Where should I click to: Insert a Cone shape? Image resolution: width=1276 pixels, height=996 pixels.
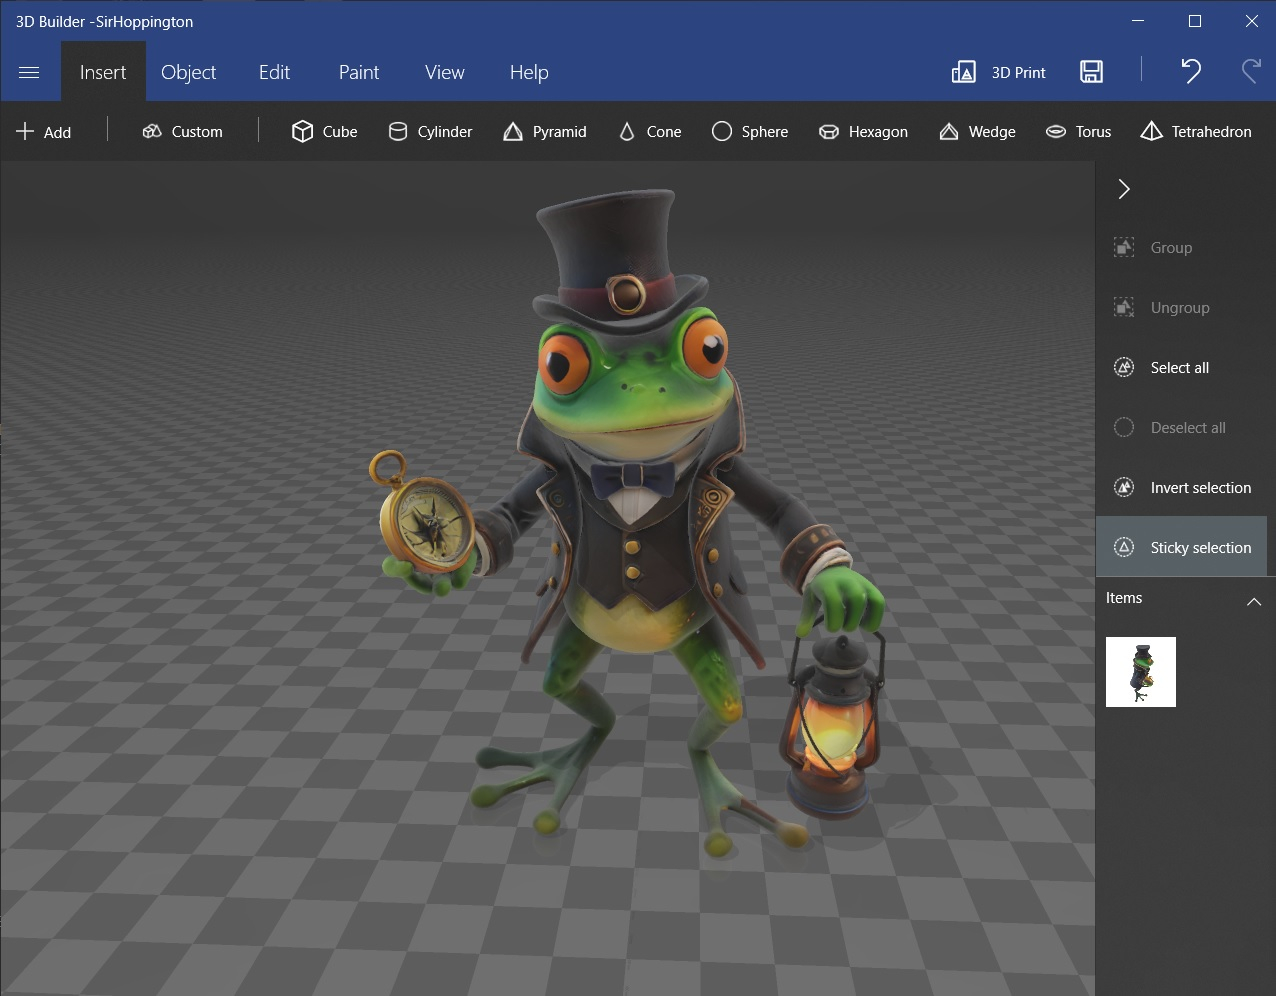tap(650, 132)
